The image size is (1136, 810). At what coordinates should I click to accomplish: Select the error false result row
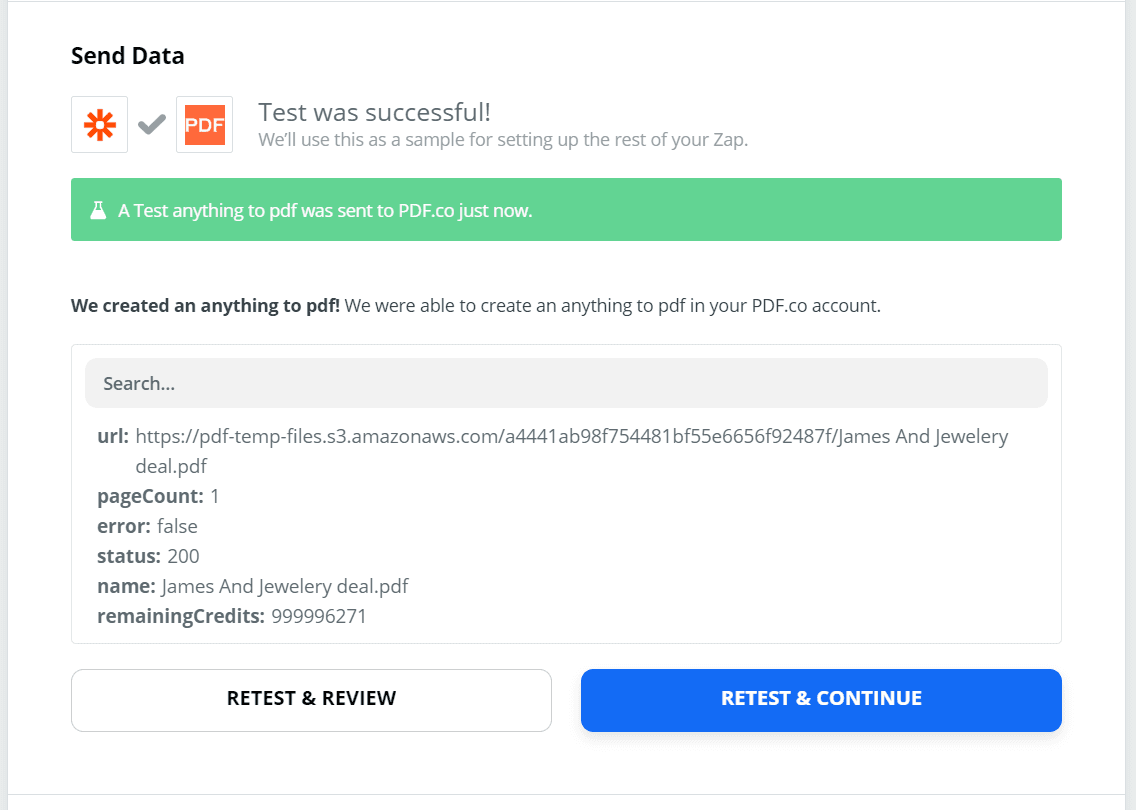[147, 526]
